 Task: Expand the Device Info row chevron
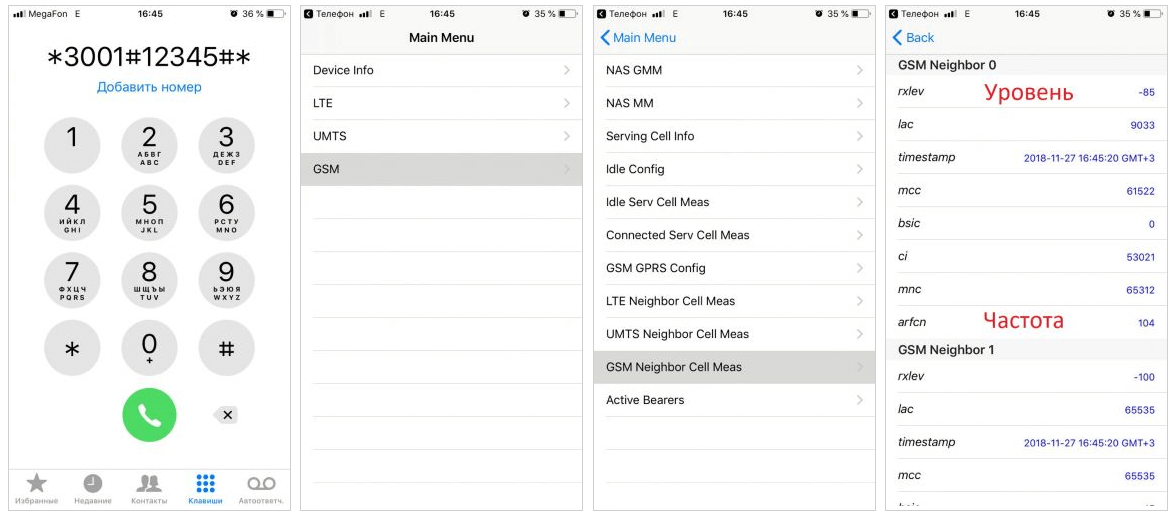[567, 70]
